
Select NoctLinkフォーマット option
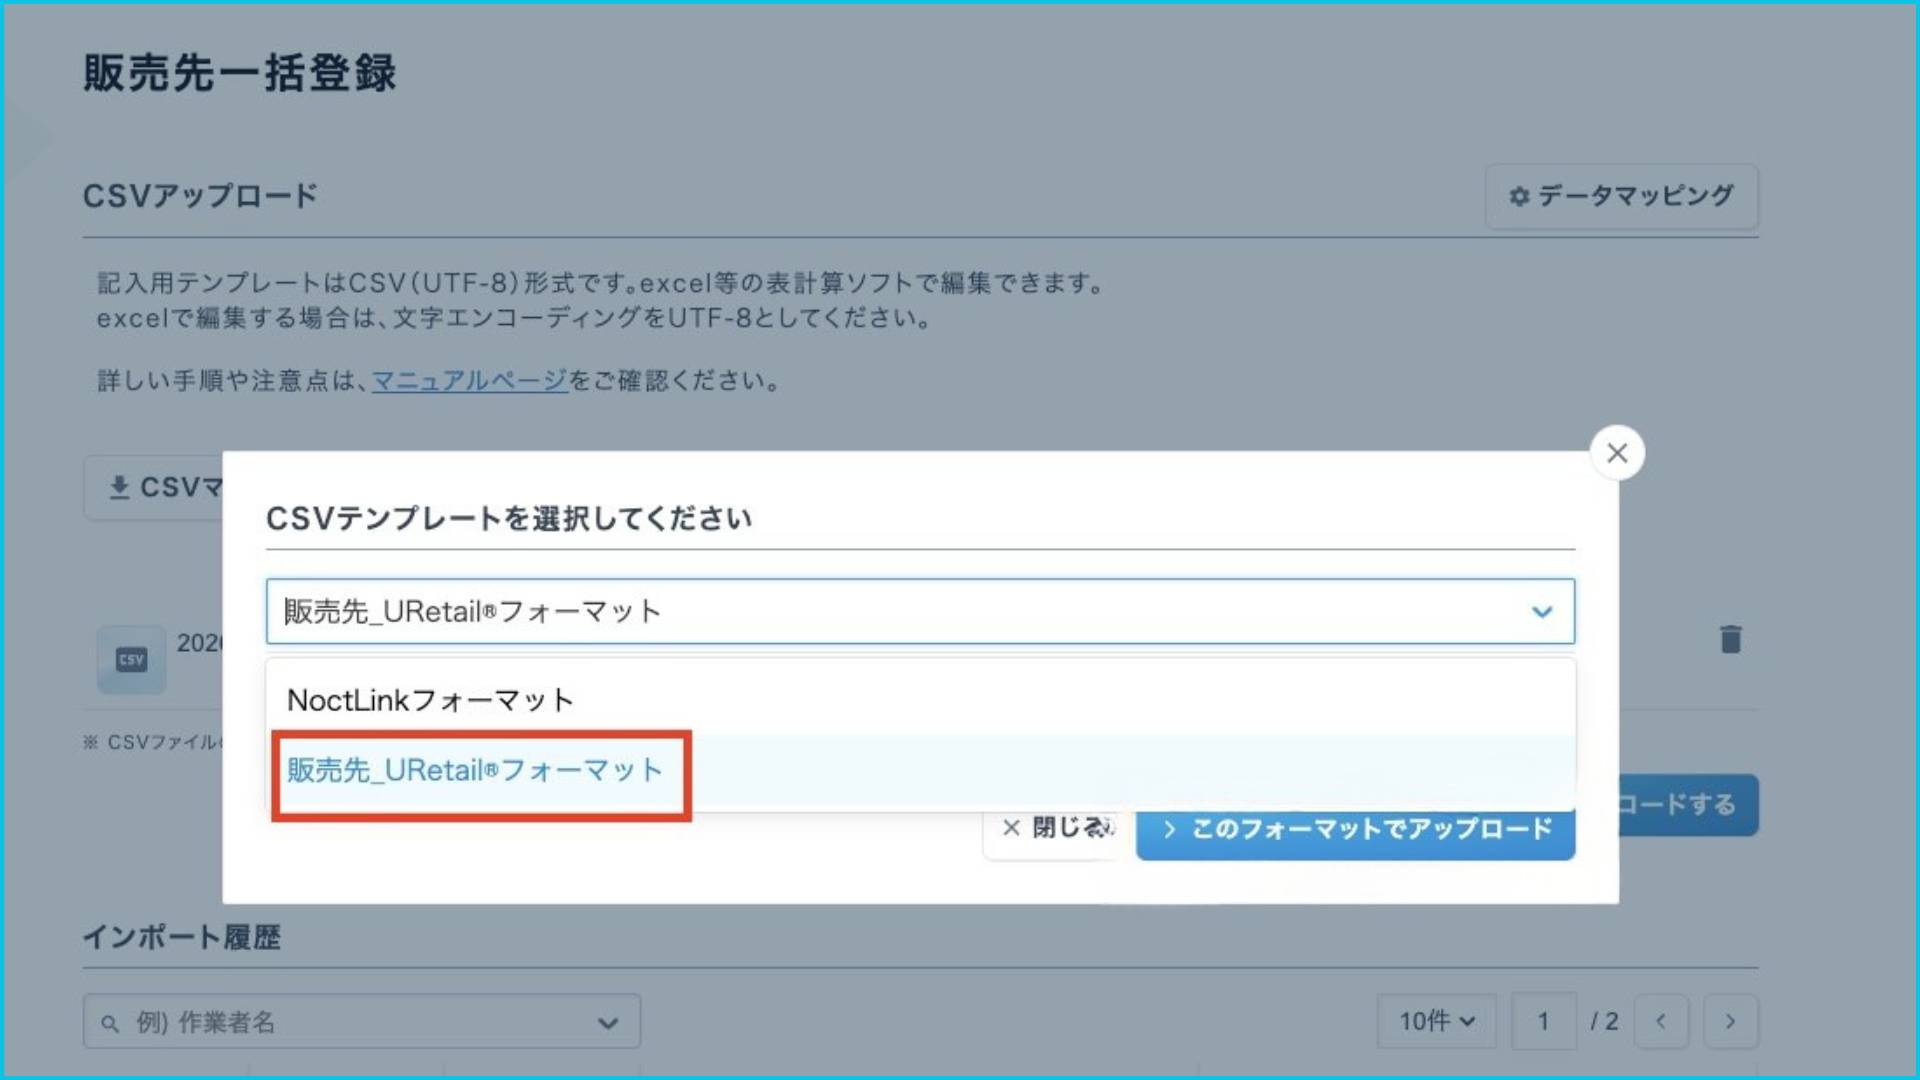430,700
